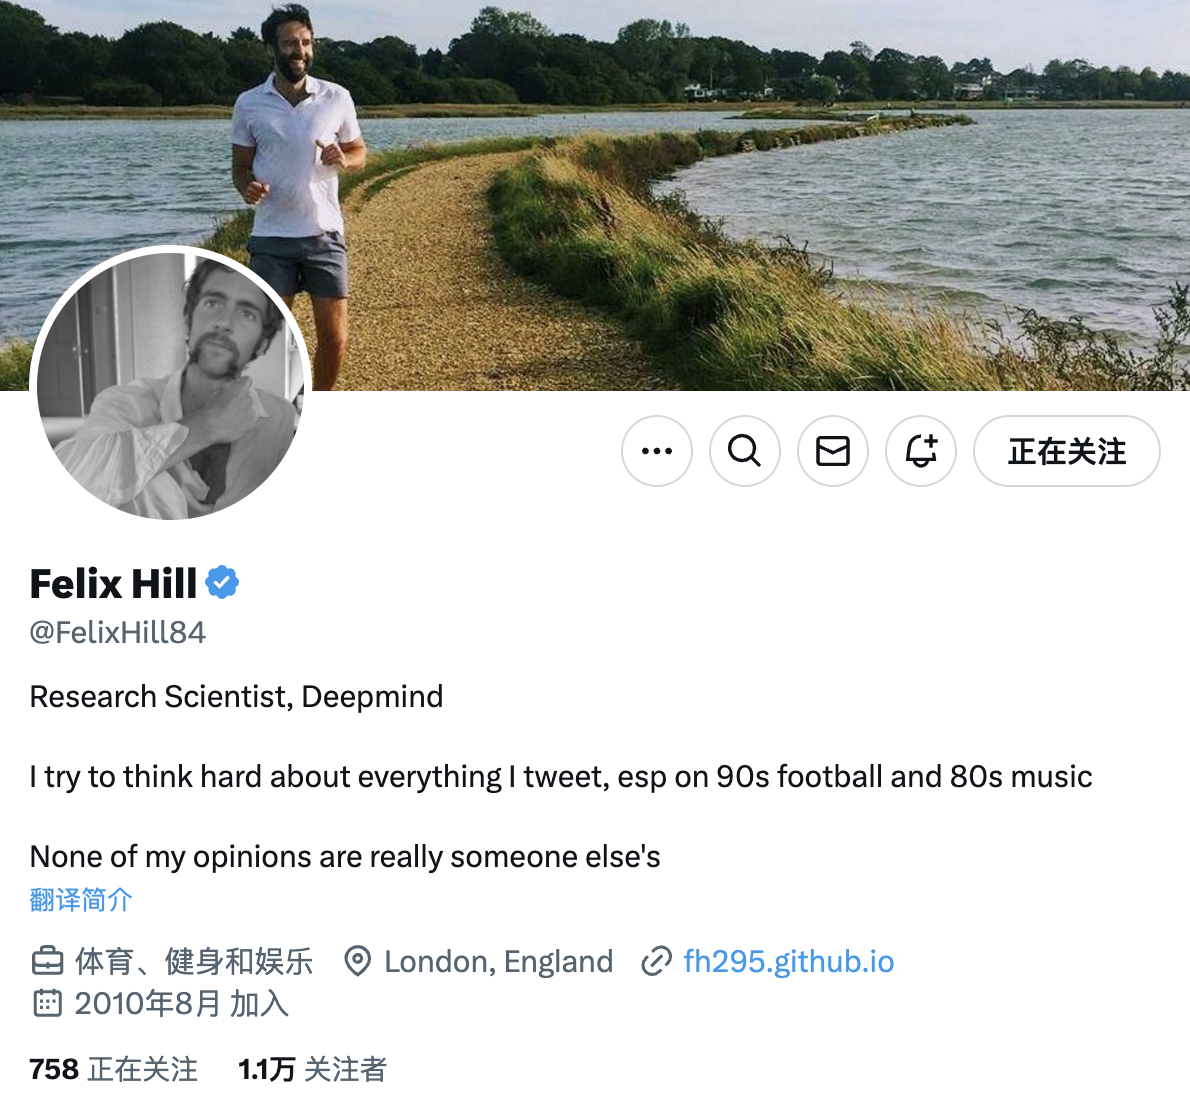Click the link chain icon
1190x1094 pixels.
656,961
